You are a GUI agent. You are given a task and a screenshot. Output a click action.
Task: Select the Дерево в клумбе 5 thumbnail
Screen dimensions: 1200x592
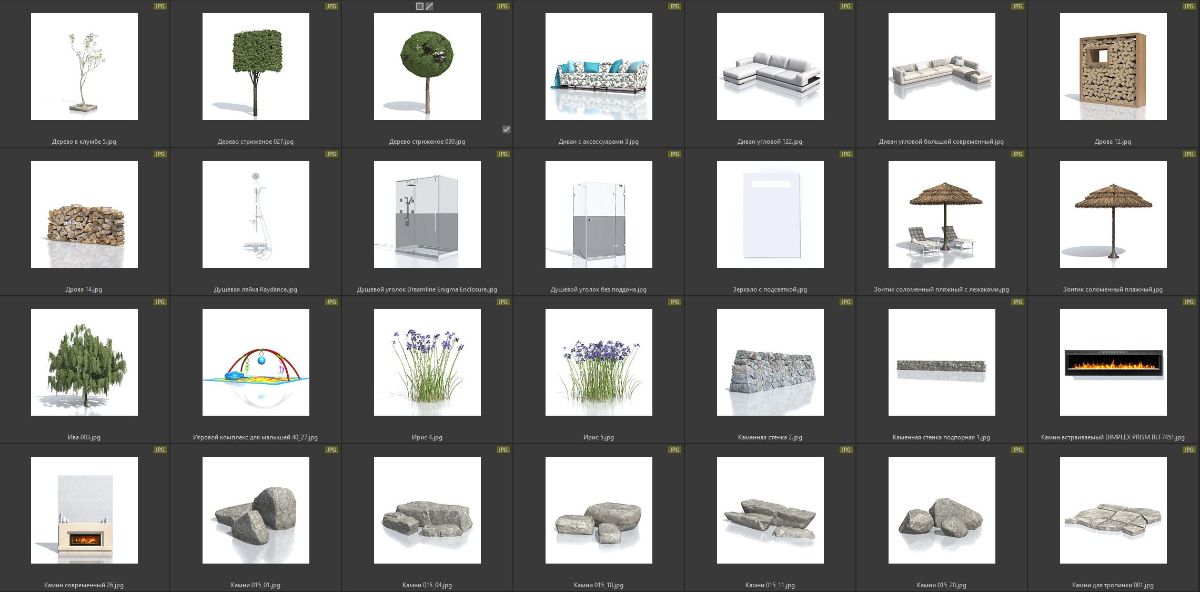tap(85, 66)
